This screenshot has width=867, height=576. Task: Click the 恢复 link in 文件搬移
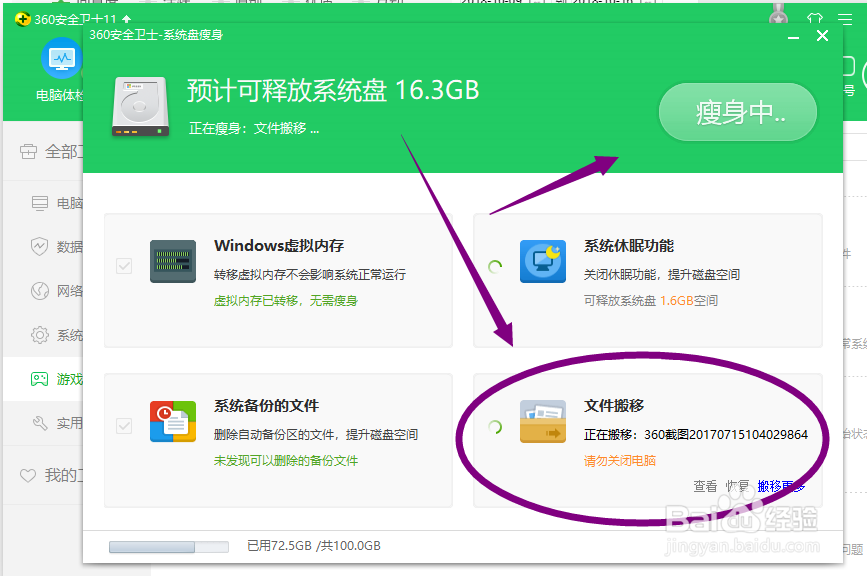(737, 486)
